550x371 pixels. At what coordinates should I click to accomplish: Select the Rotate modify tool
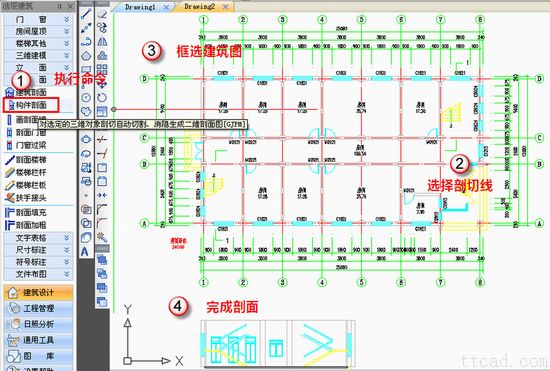102,97
